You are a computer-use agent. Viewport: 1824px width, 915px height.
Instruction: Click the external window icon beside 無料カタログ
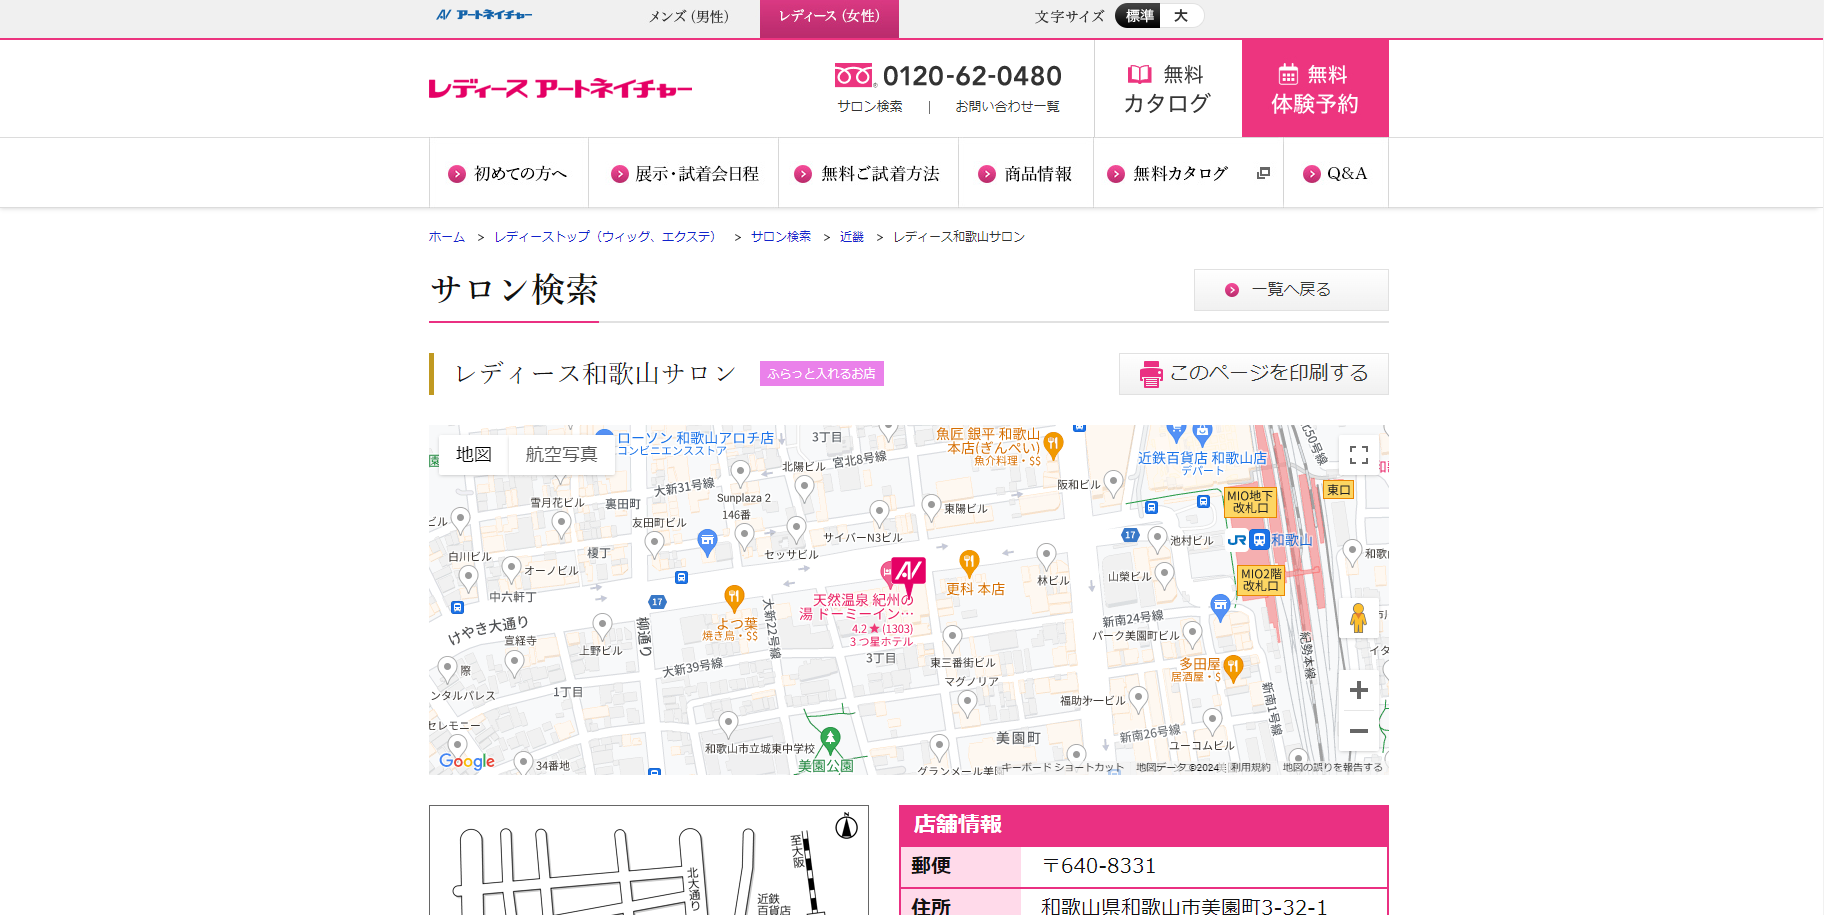tap(1263, 173)
